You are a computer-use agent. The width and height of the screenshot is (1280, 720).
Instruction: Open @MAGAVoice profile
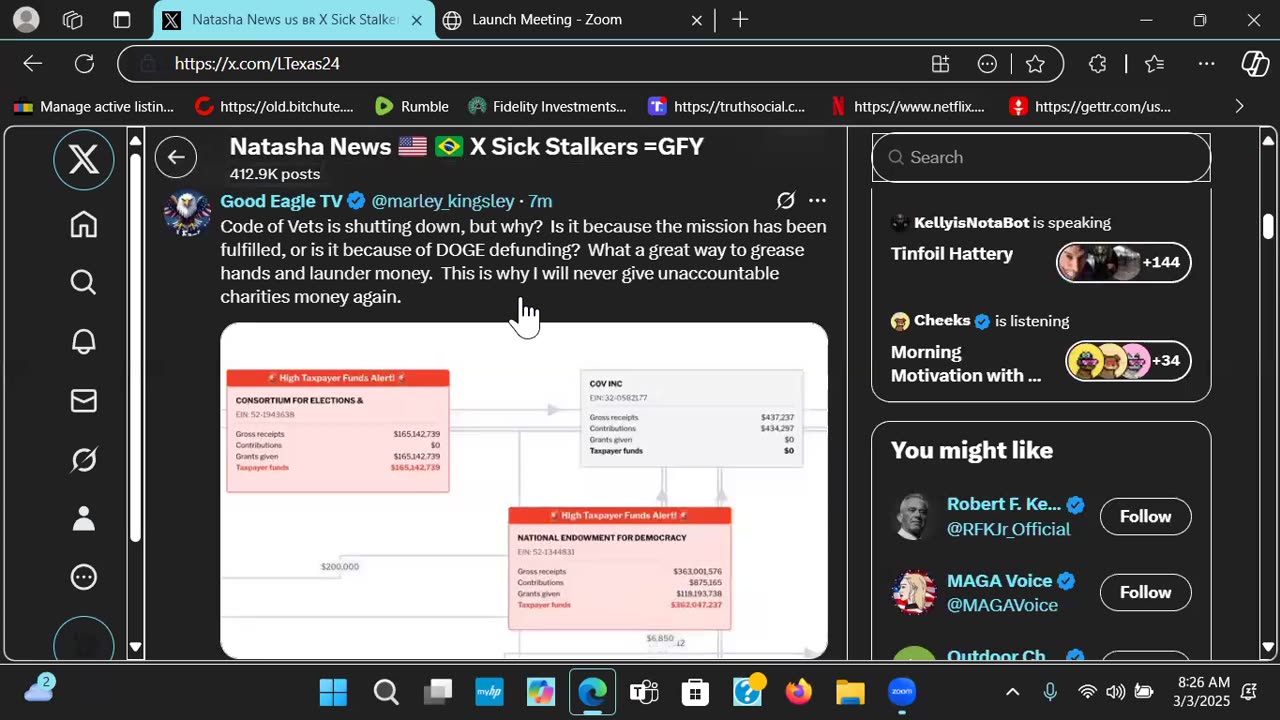coord(1002,605)
